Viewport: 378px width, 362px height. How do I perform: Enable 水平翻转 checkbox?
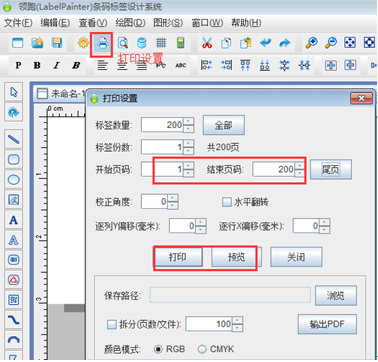227,202
